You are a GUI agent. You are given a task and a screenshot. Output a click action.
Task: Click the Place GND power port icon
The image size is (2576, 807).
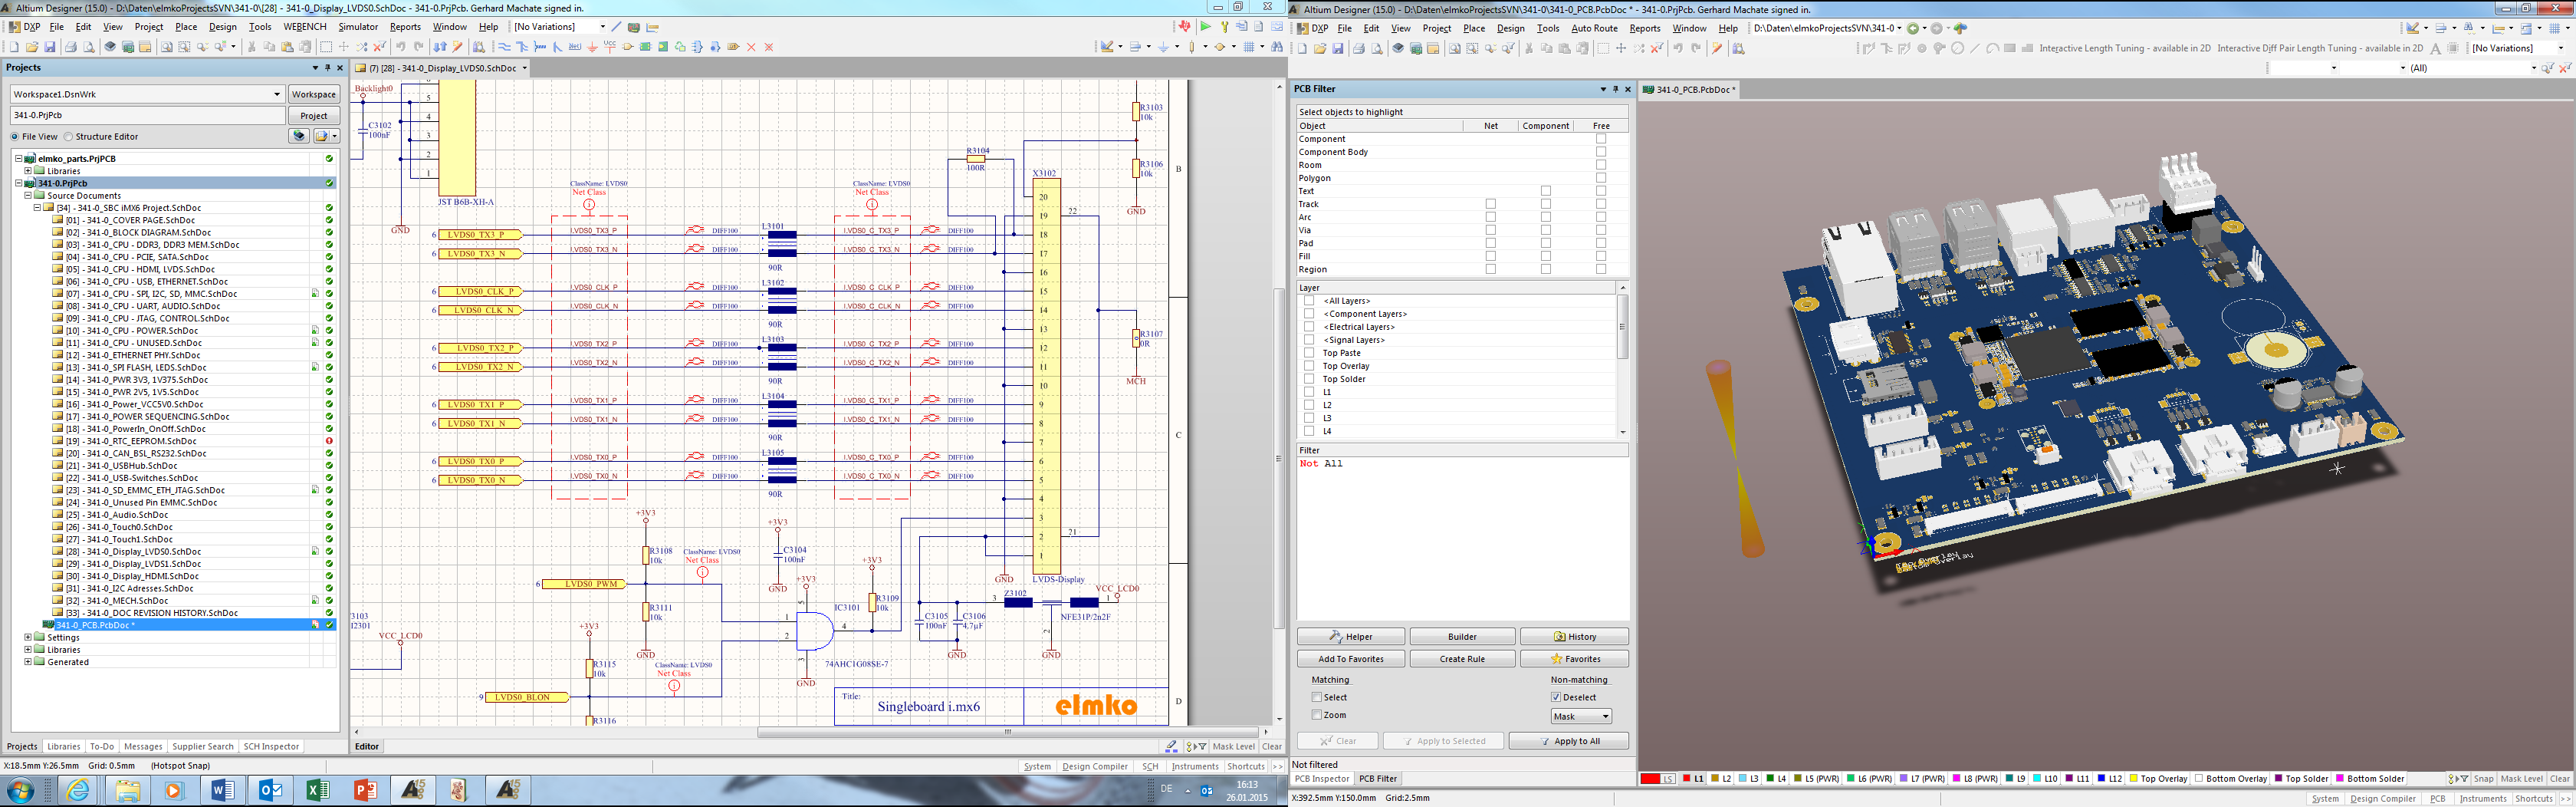[x=592, y=47]
